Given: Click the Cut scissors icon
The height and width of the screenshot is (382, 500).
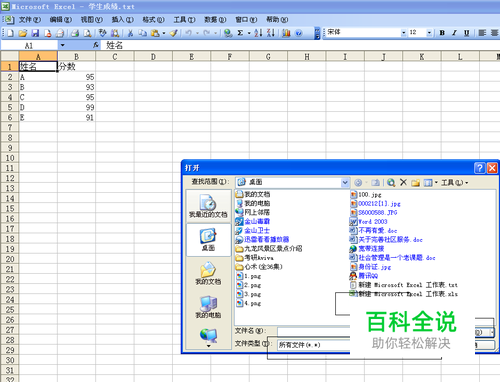Looking at the screenshot, I should point(130,33).
